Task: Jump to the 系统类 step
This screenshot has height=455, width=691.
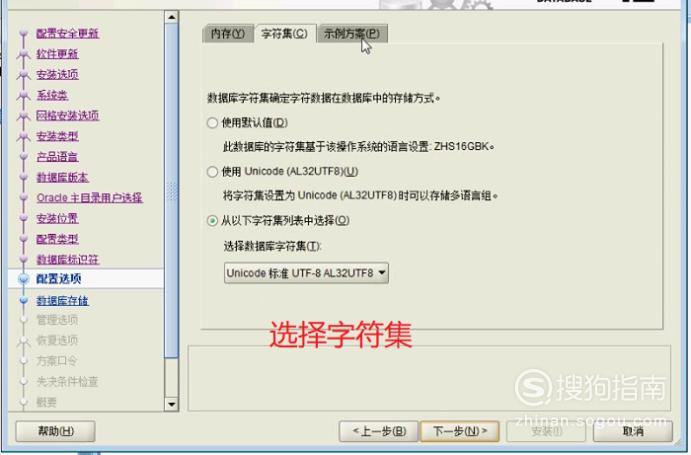Action: (52, 95)
